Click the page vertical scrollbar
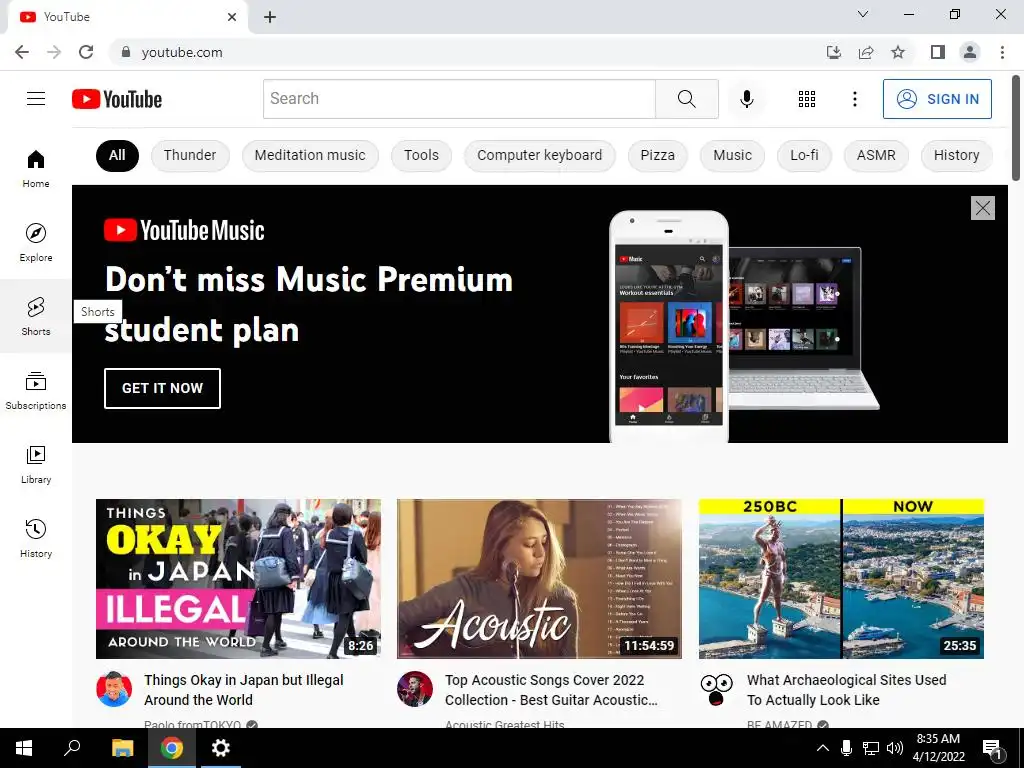The width and height of the screenshot is (1024, 768). tap(1016, 127)
